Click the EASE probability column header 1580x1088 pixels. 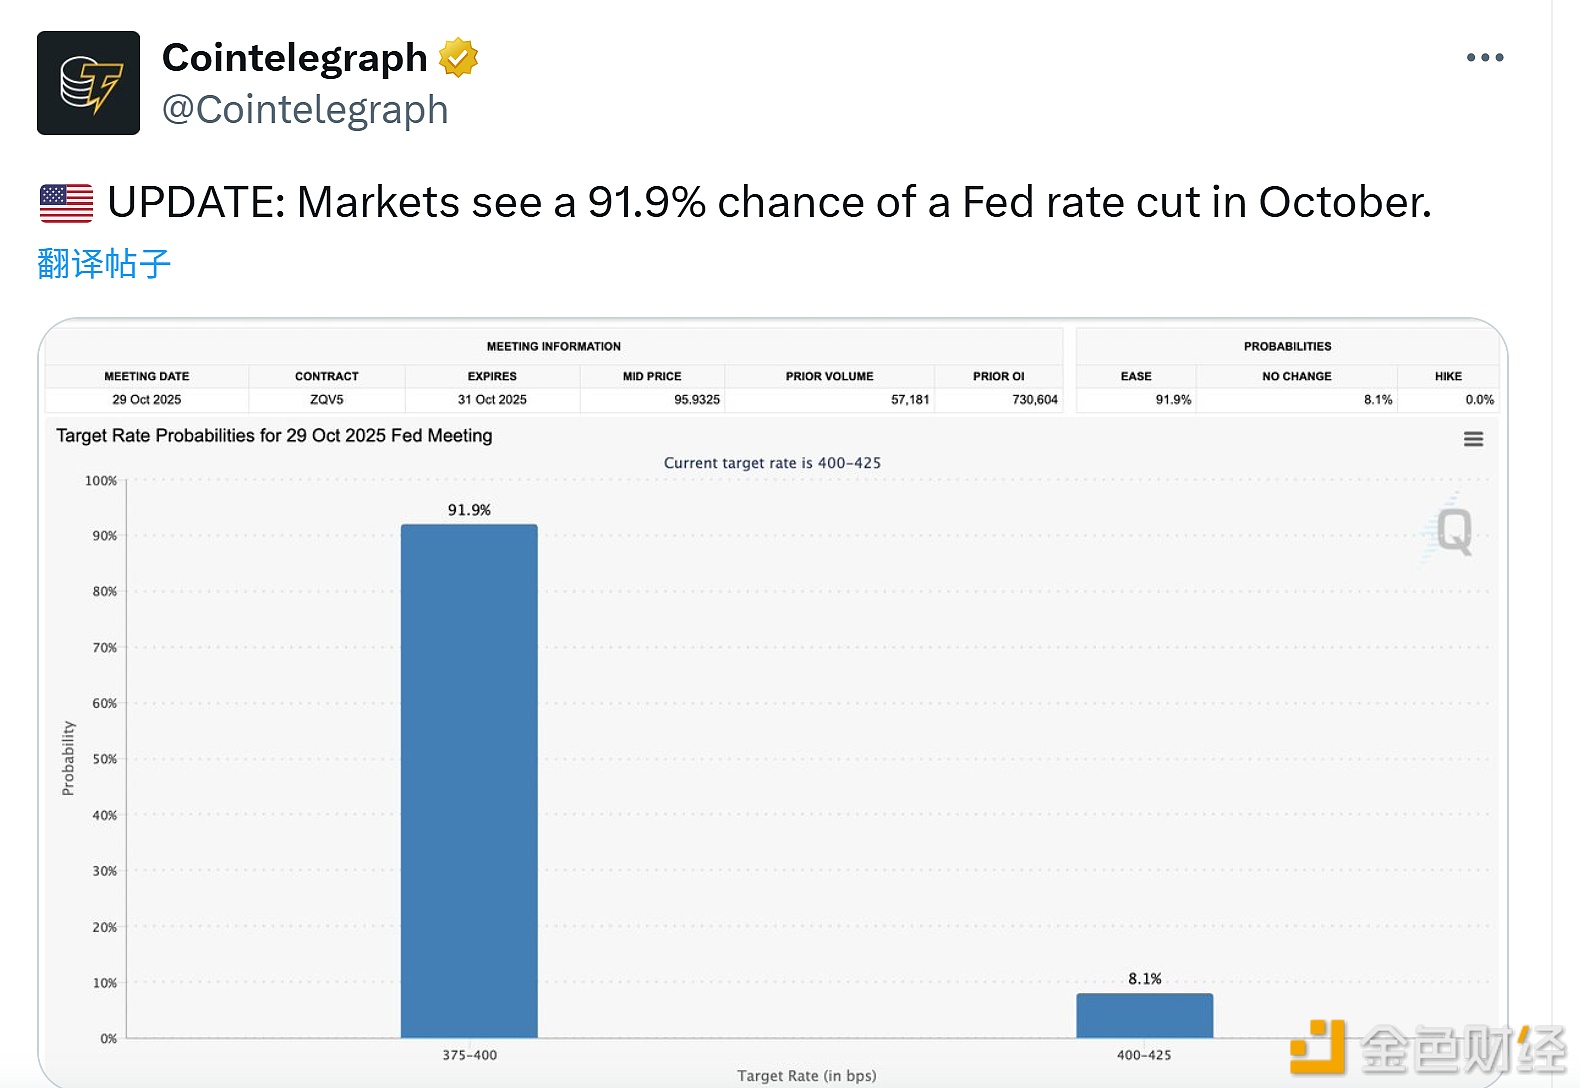tap(1136, 376)
